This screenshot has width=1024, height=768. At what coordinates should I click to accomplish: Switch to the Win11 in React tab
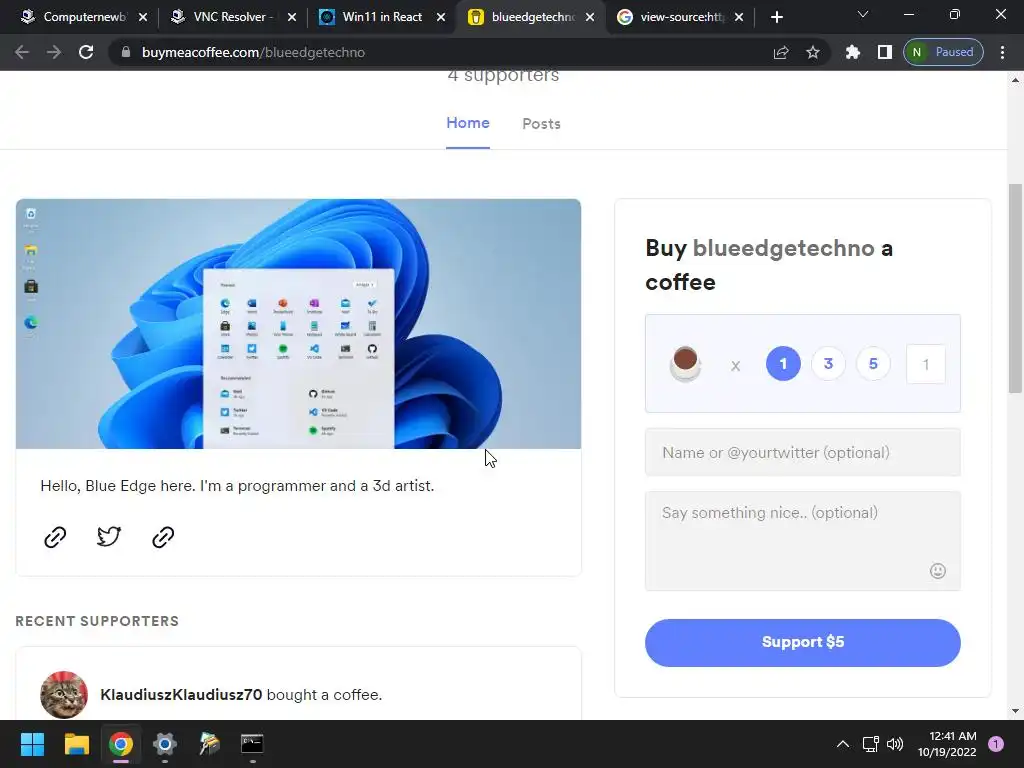tap(382, 17)
